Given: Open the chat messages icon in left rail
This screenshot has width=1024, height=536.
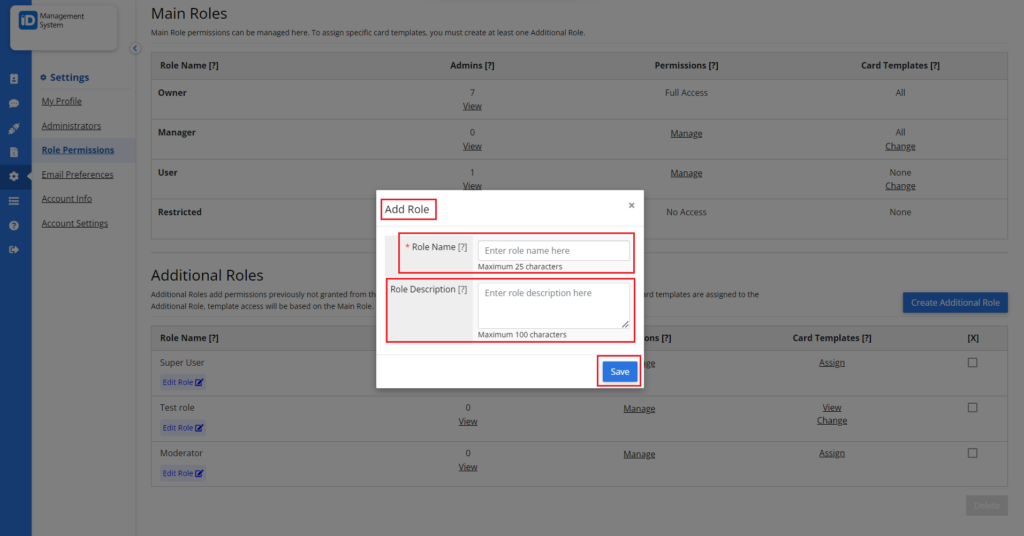Looking at the screenshot, I should 14,104.
